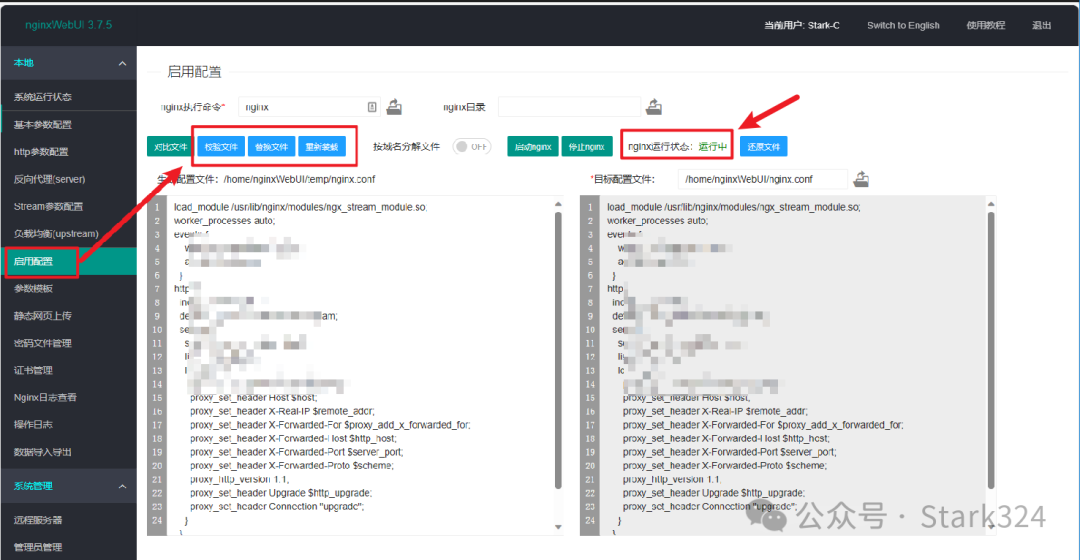The image size is (1080, 560).
Task: Click the nginx目录 input field
Action: pyautogui.click(x=569, y=106)
